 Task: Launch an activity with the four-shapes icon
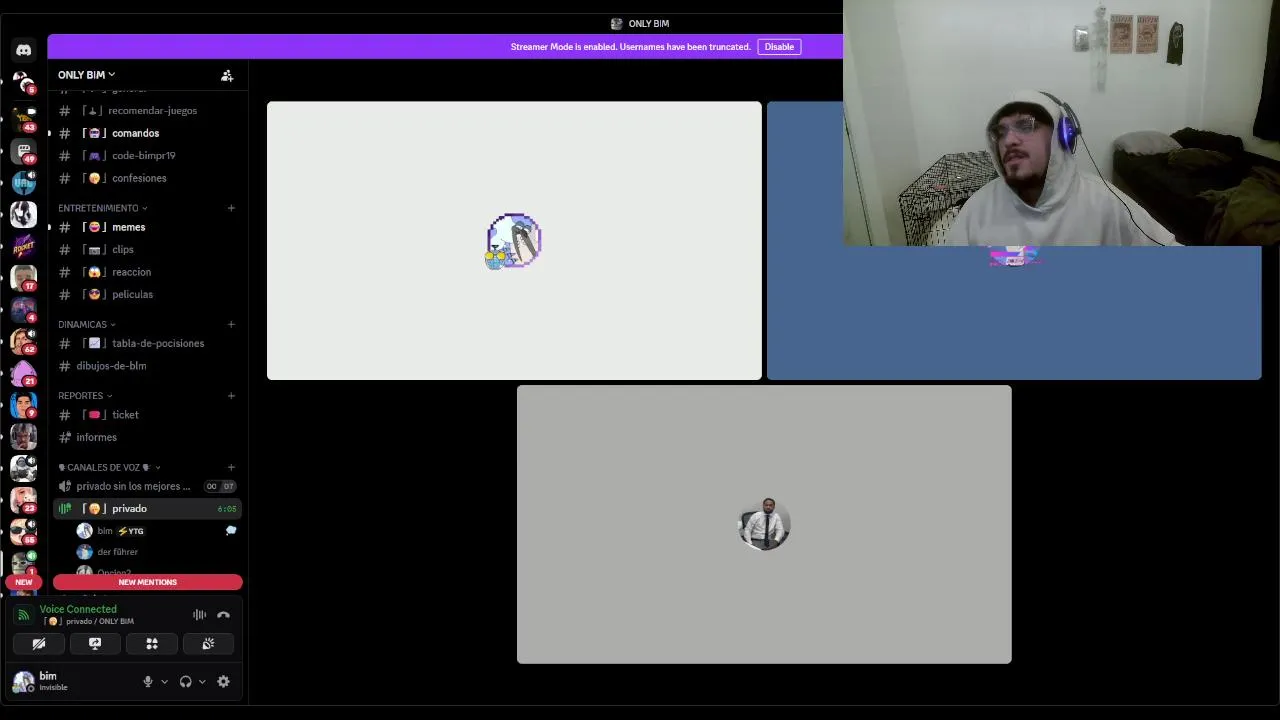[152, 644]
